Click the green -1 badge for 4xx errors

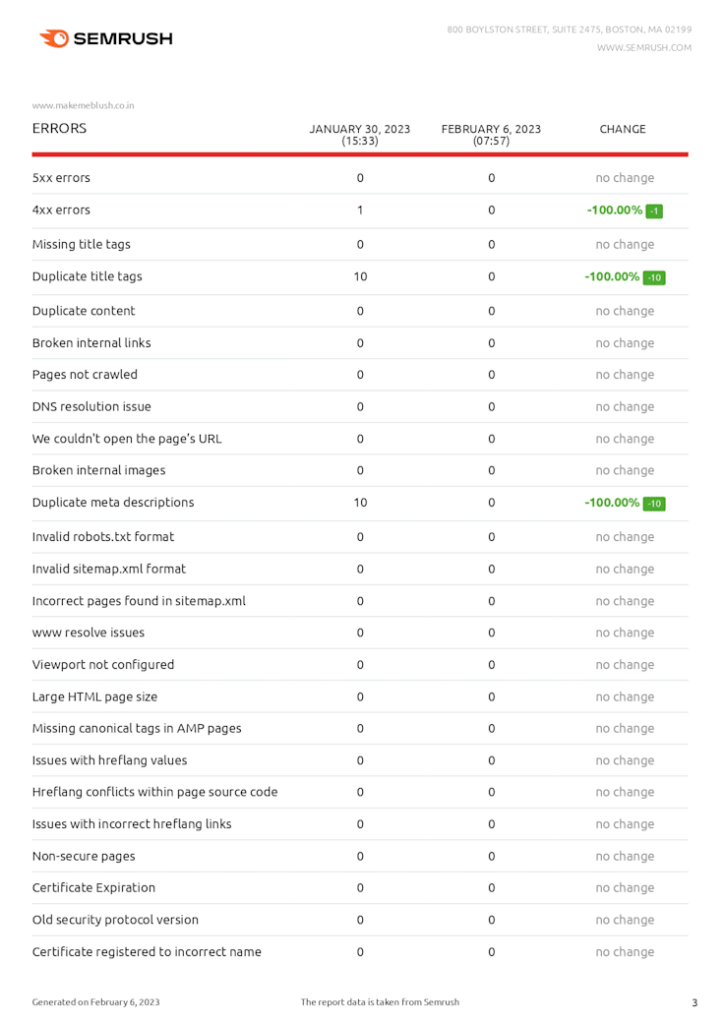(654, 211)
